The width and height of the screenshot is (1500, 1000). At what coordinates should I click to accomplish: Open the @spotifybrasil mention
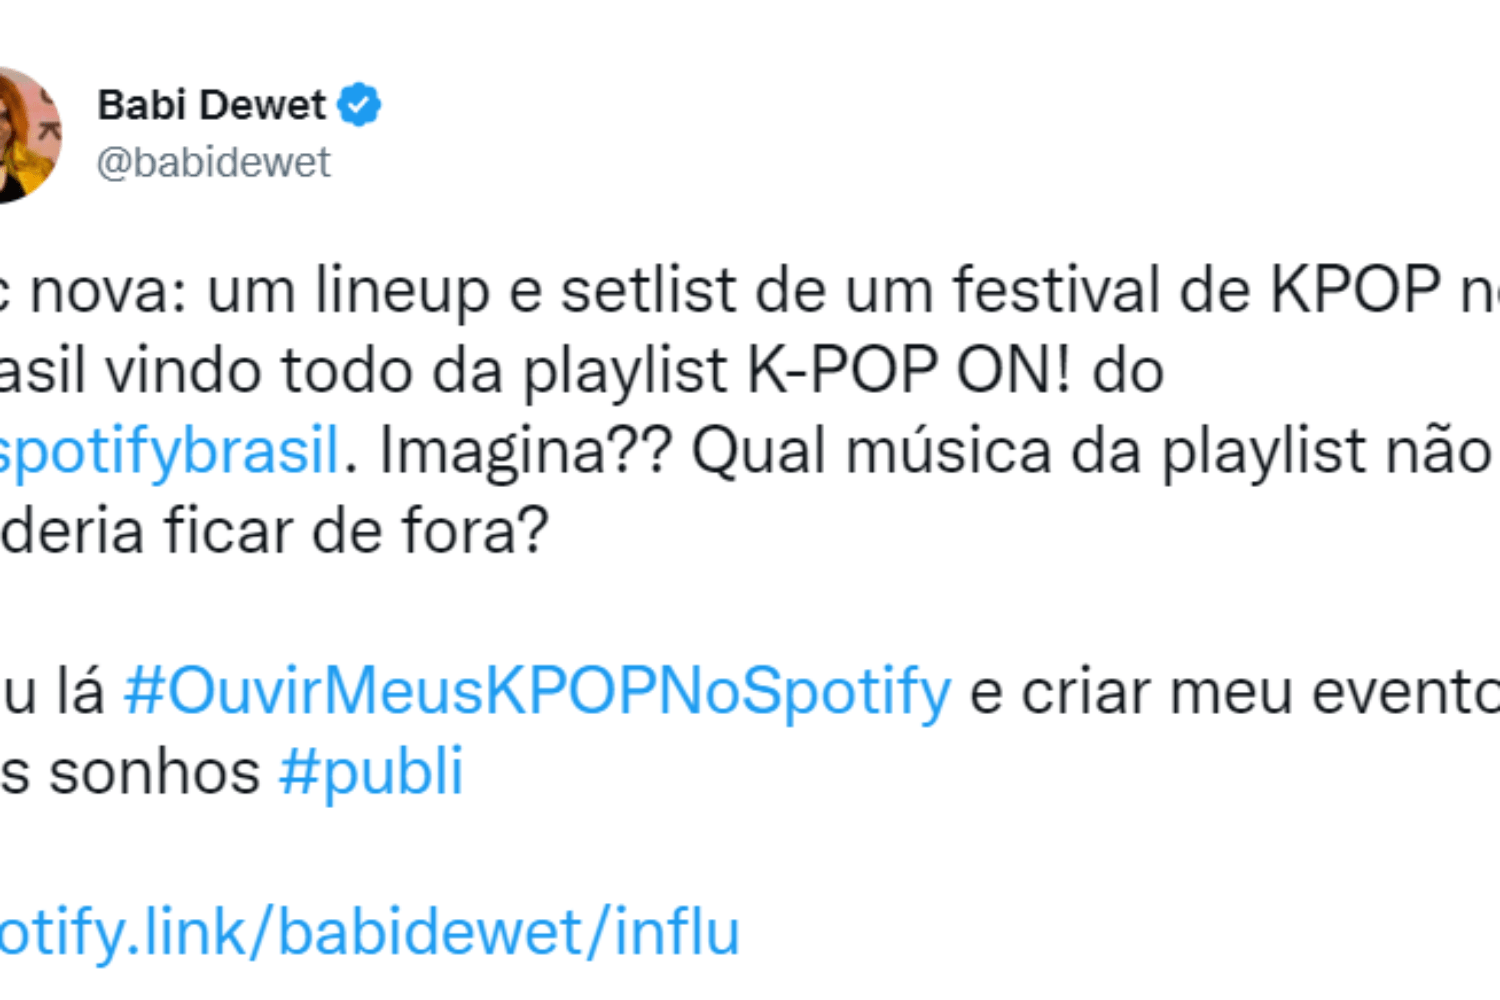(x=165, y=448)
